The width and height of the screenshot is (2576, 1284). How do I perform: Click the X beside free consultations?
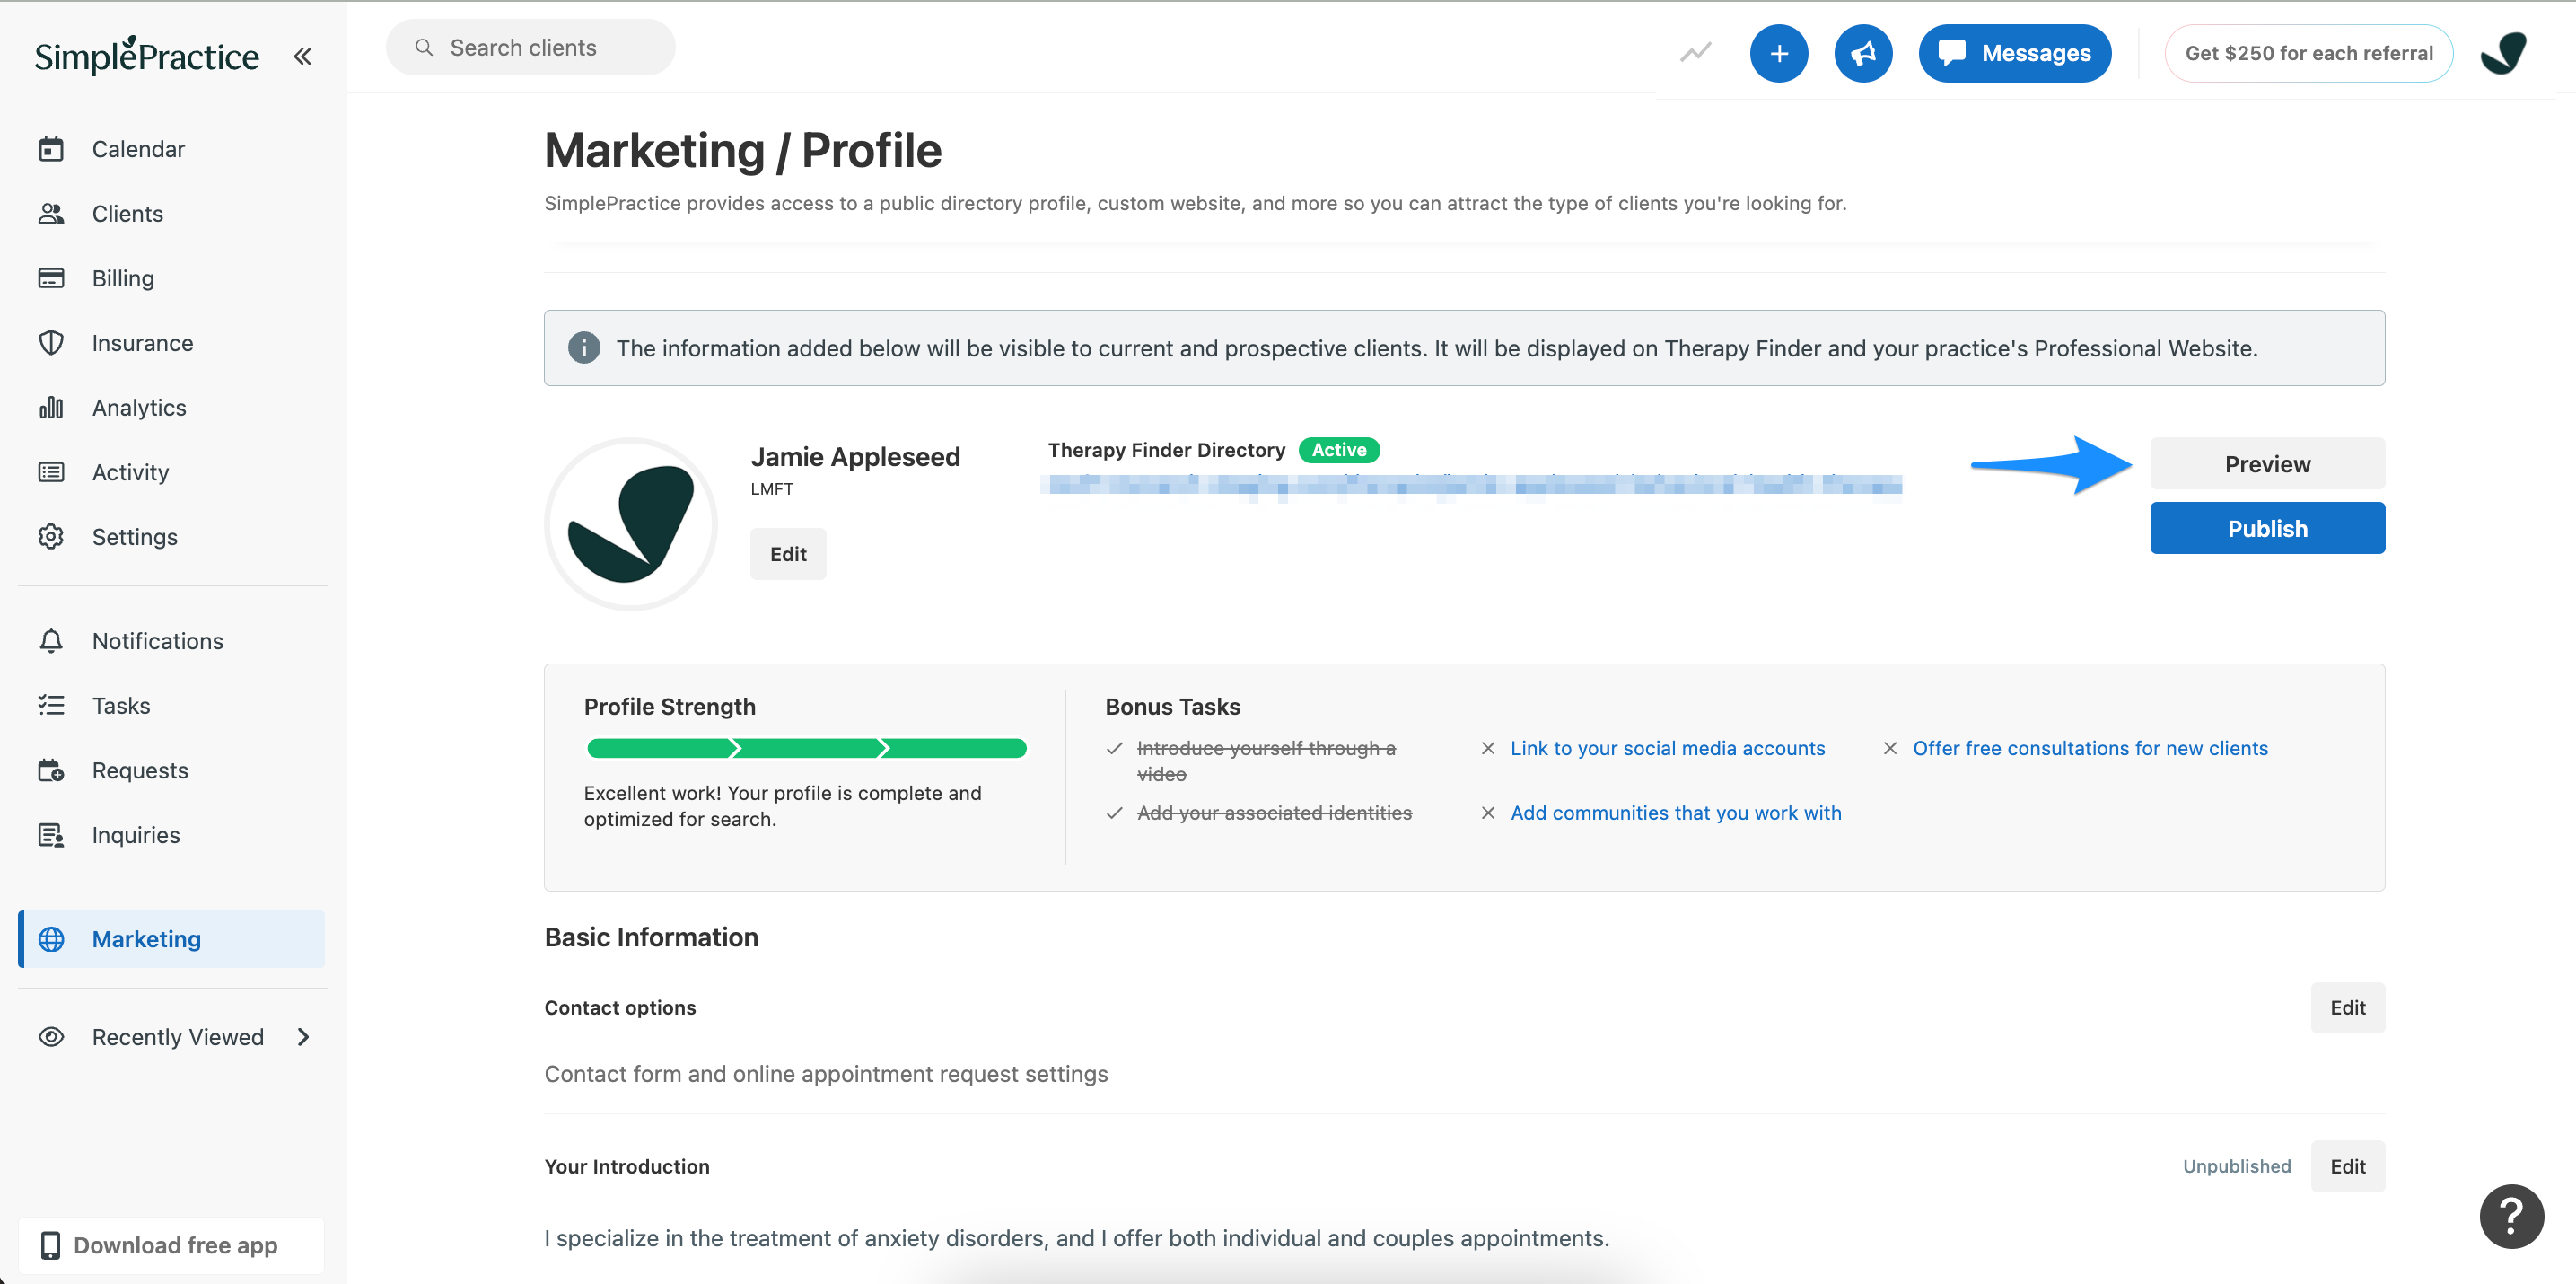pos(1890,748)
